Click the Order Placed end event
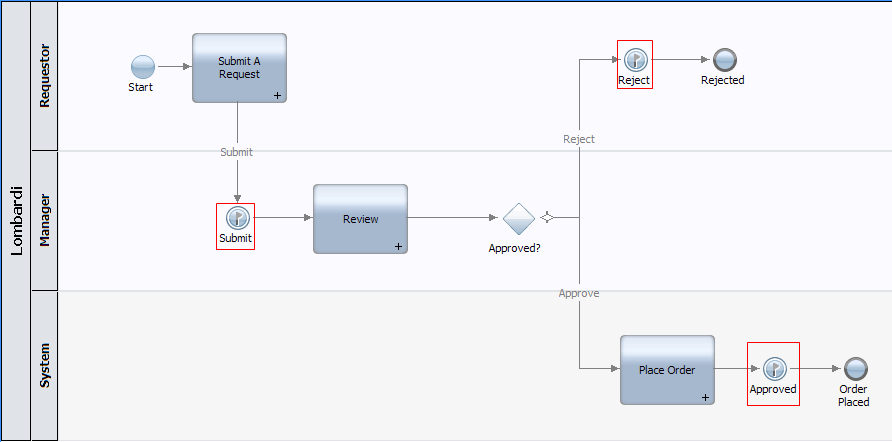This screenshot has height=442, width=892. (855, 369)
